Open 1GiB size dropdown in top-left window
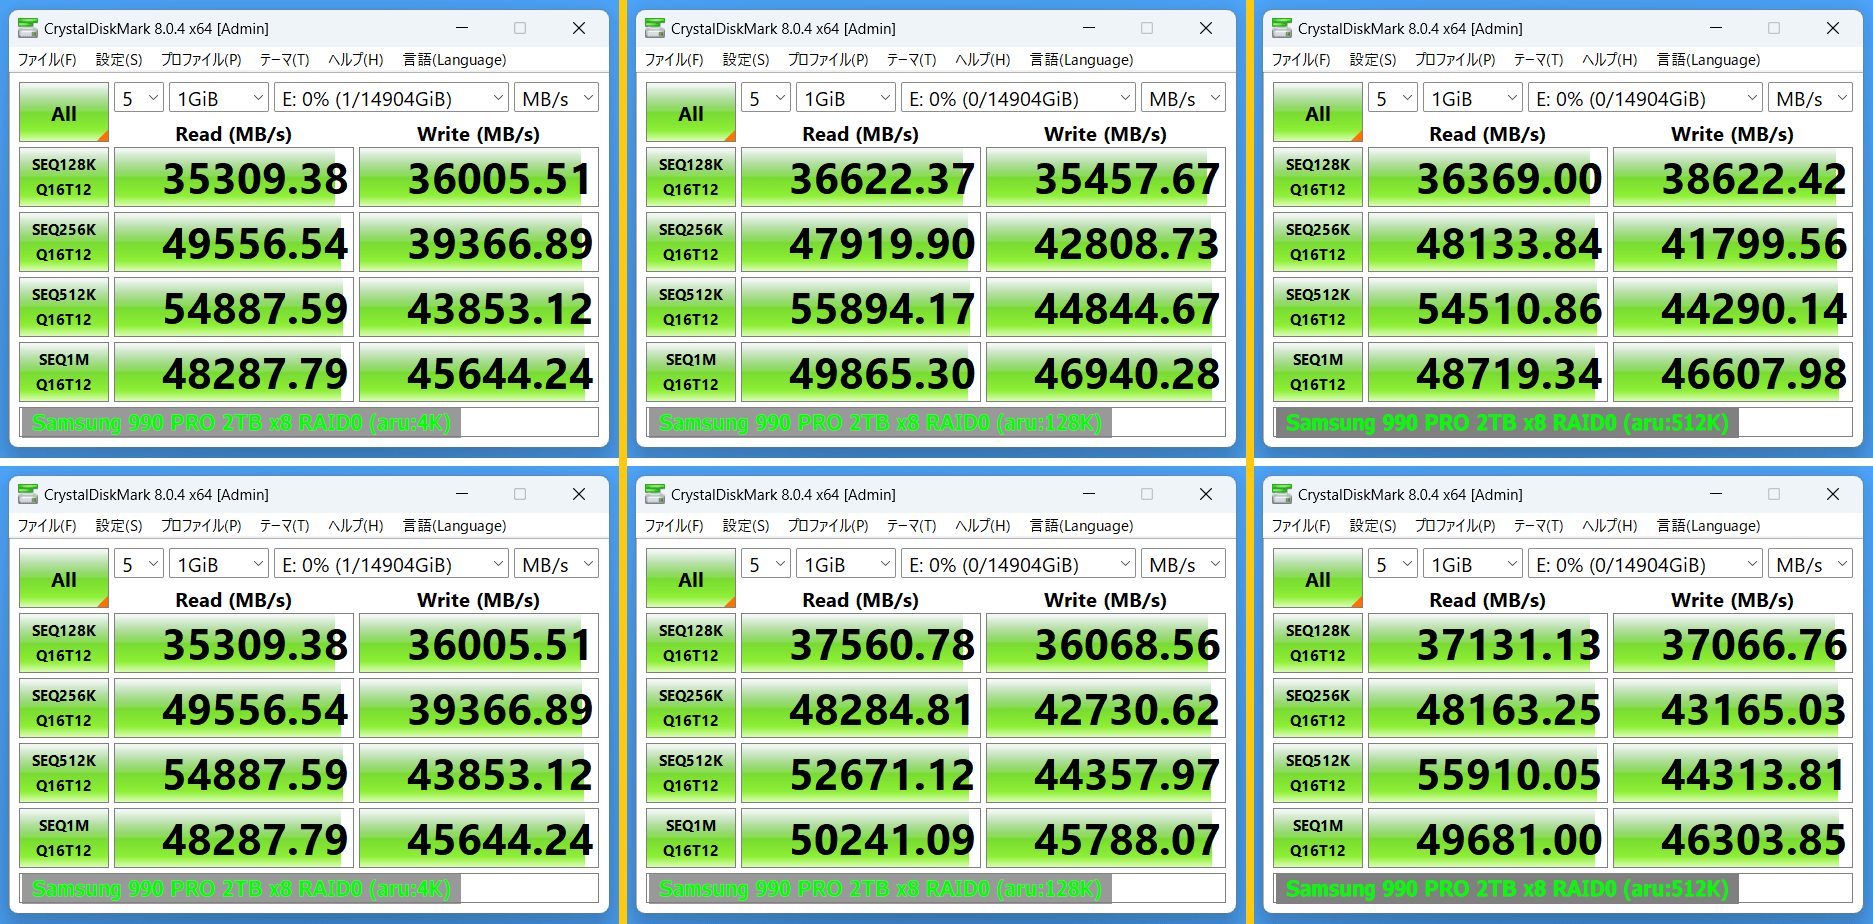The height and width of the screenshot is (924, 1873). [x=218, y=98]
